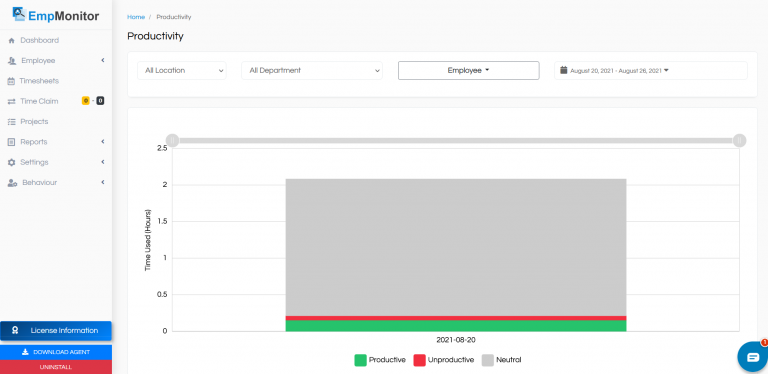Click the black Time Claim zero badge
Viewport: 768px width, 374px height.
pos(100,101)
